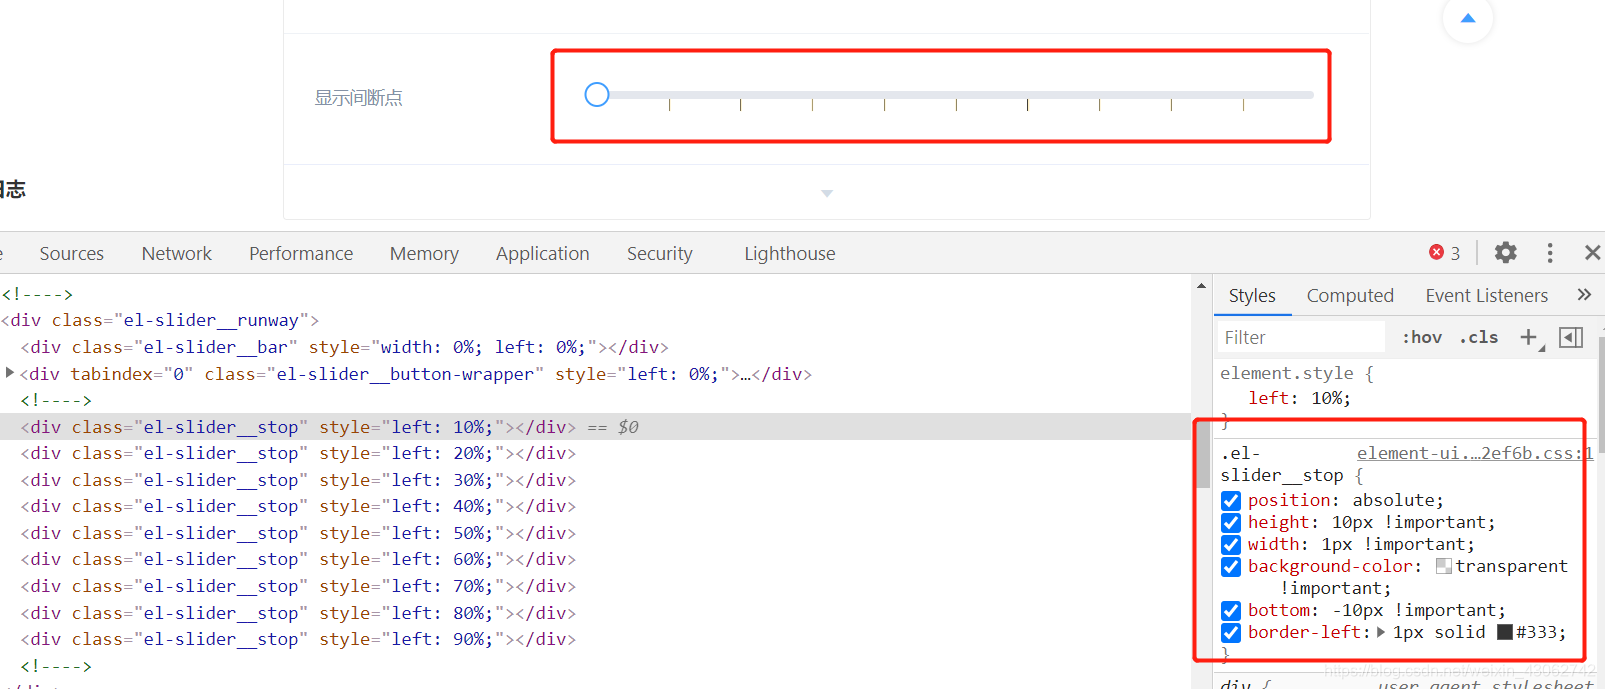Click the styles Filter input field
The width and height of the screenshot is (1605, 689).
coord(1300,338)
